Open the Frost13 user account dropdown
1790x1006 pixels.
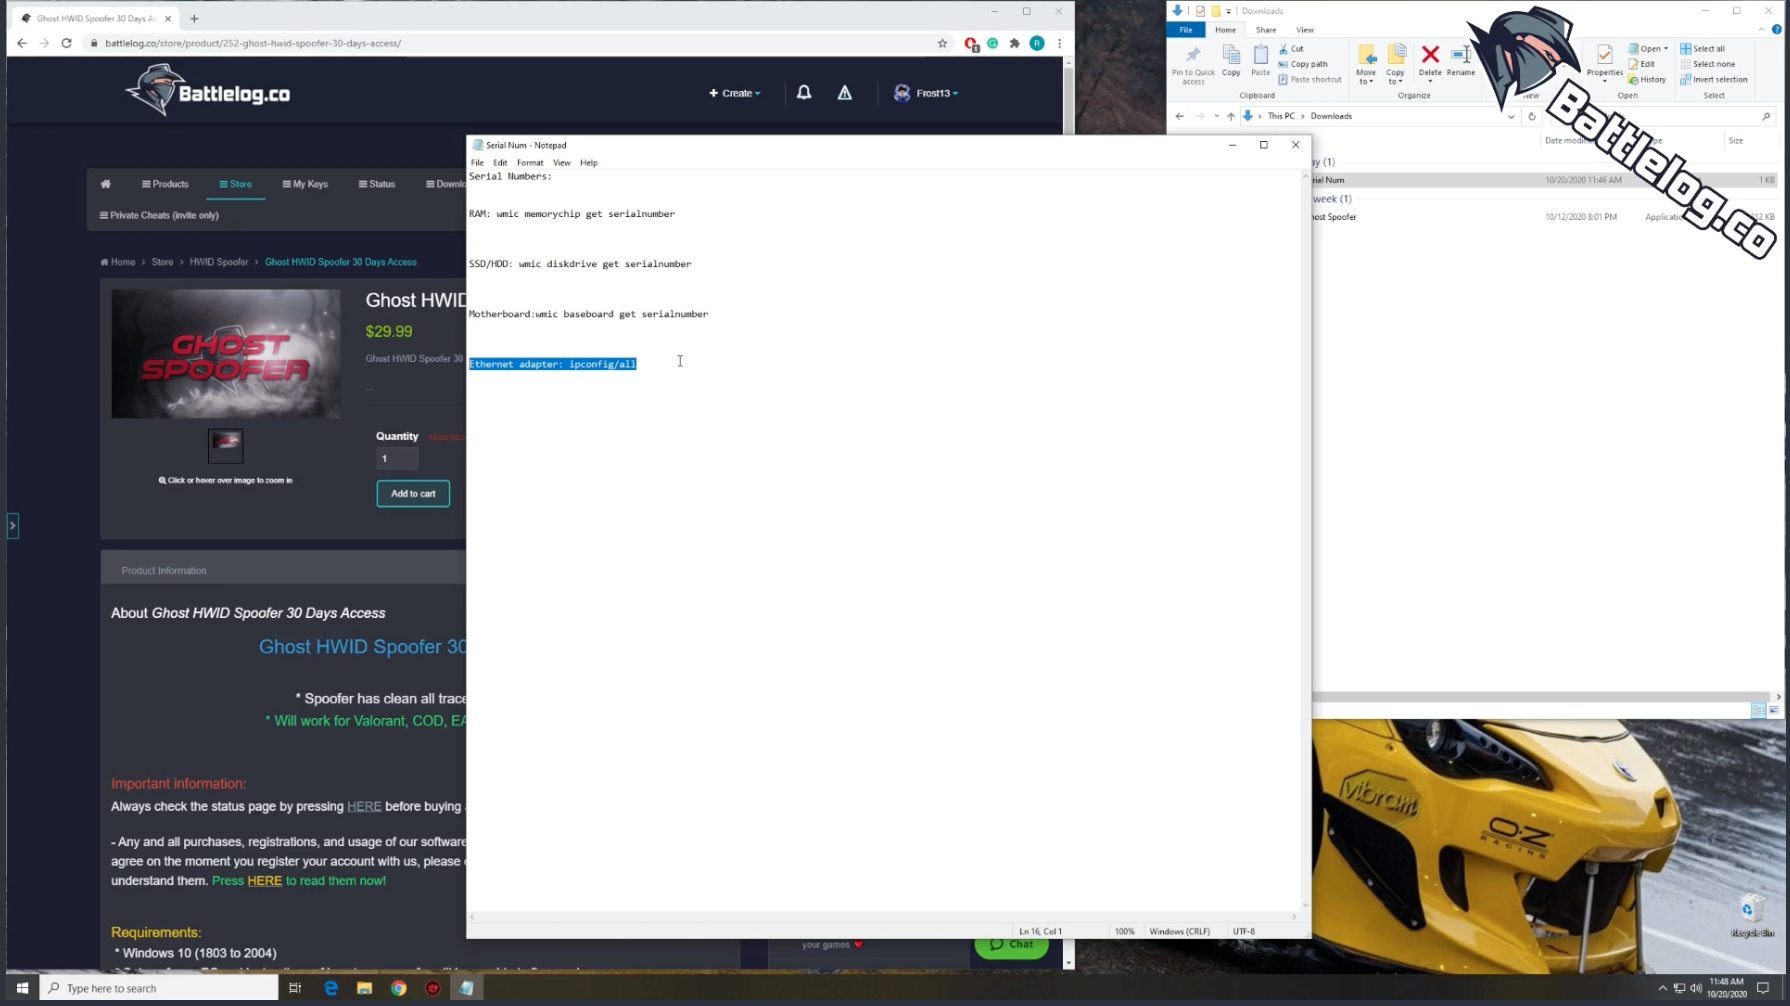[x=926, y=93]
